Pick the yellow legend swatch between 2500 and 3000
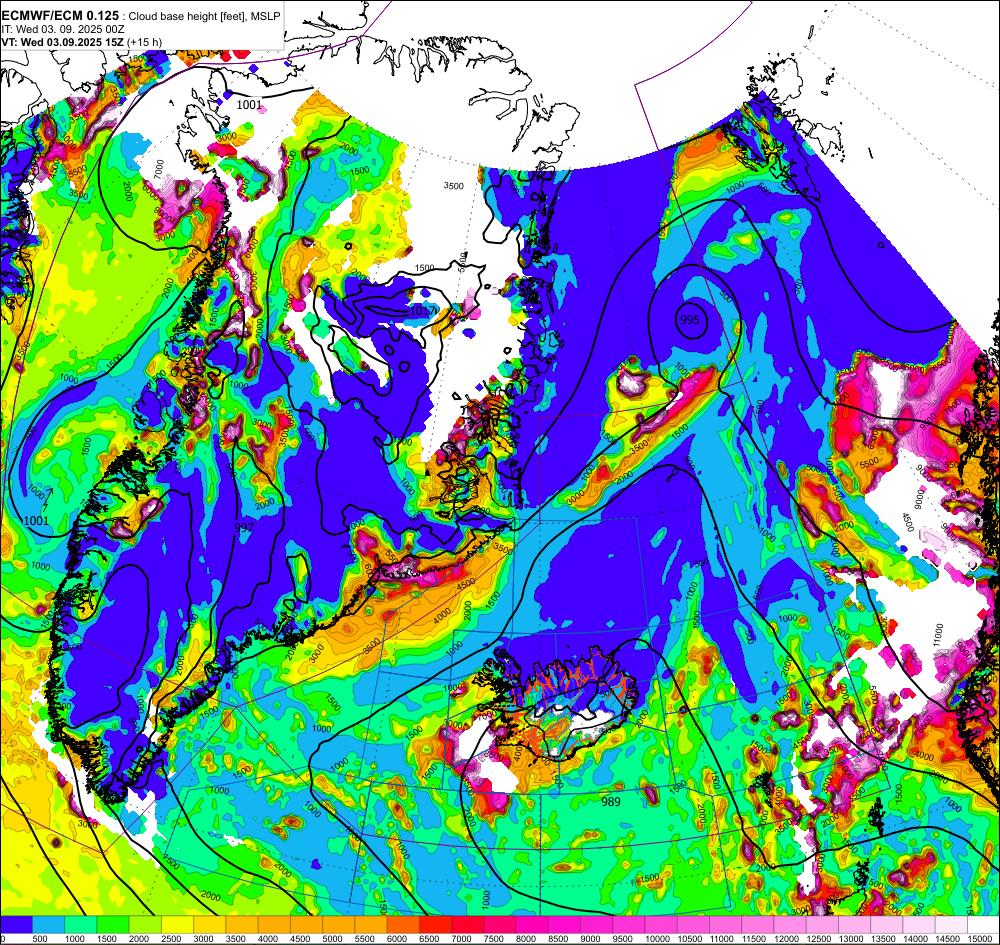 coord(177,924)
